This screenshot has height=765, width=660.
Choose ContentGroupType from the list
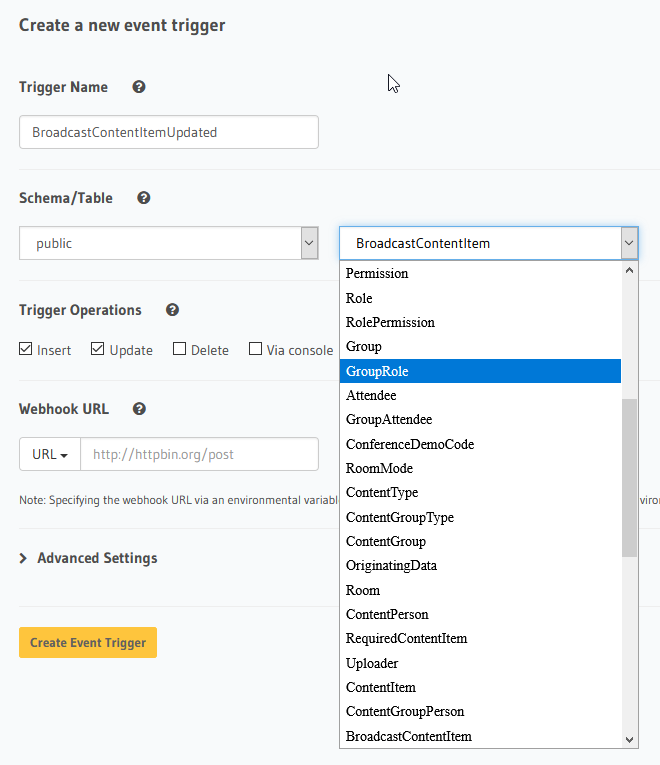pos(480,517)
